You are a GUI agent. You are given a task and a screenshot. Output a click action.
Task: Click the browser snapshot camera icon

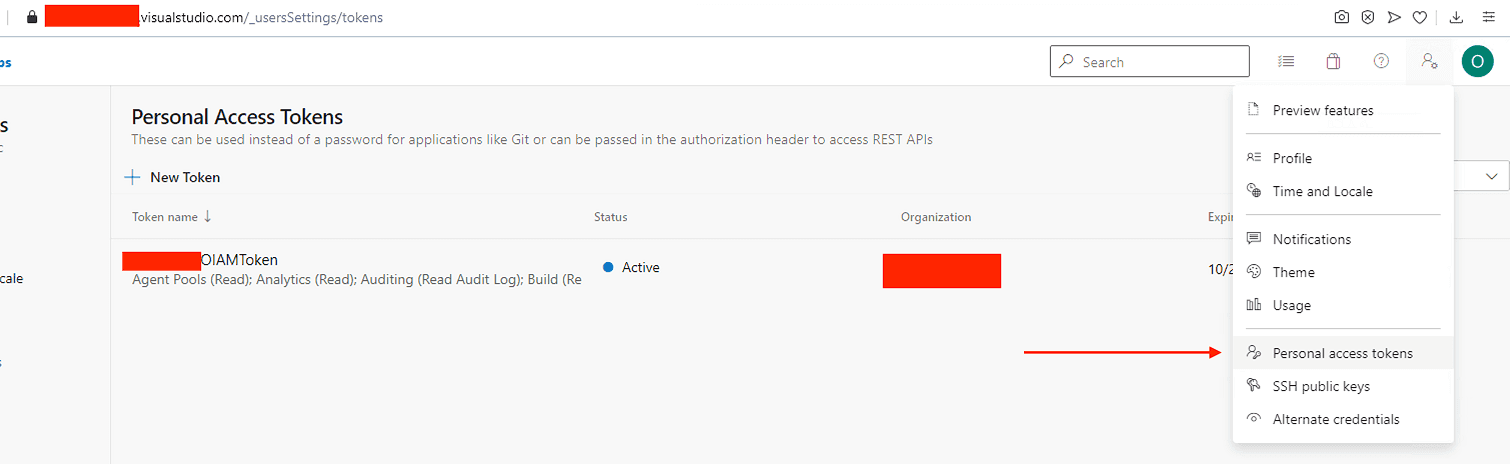[x=1342, y=17]
